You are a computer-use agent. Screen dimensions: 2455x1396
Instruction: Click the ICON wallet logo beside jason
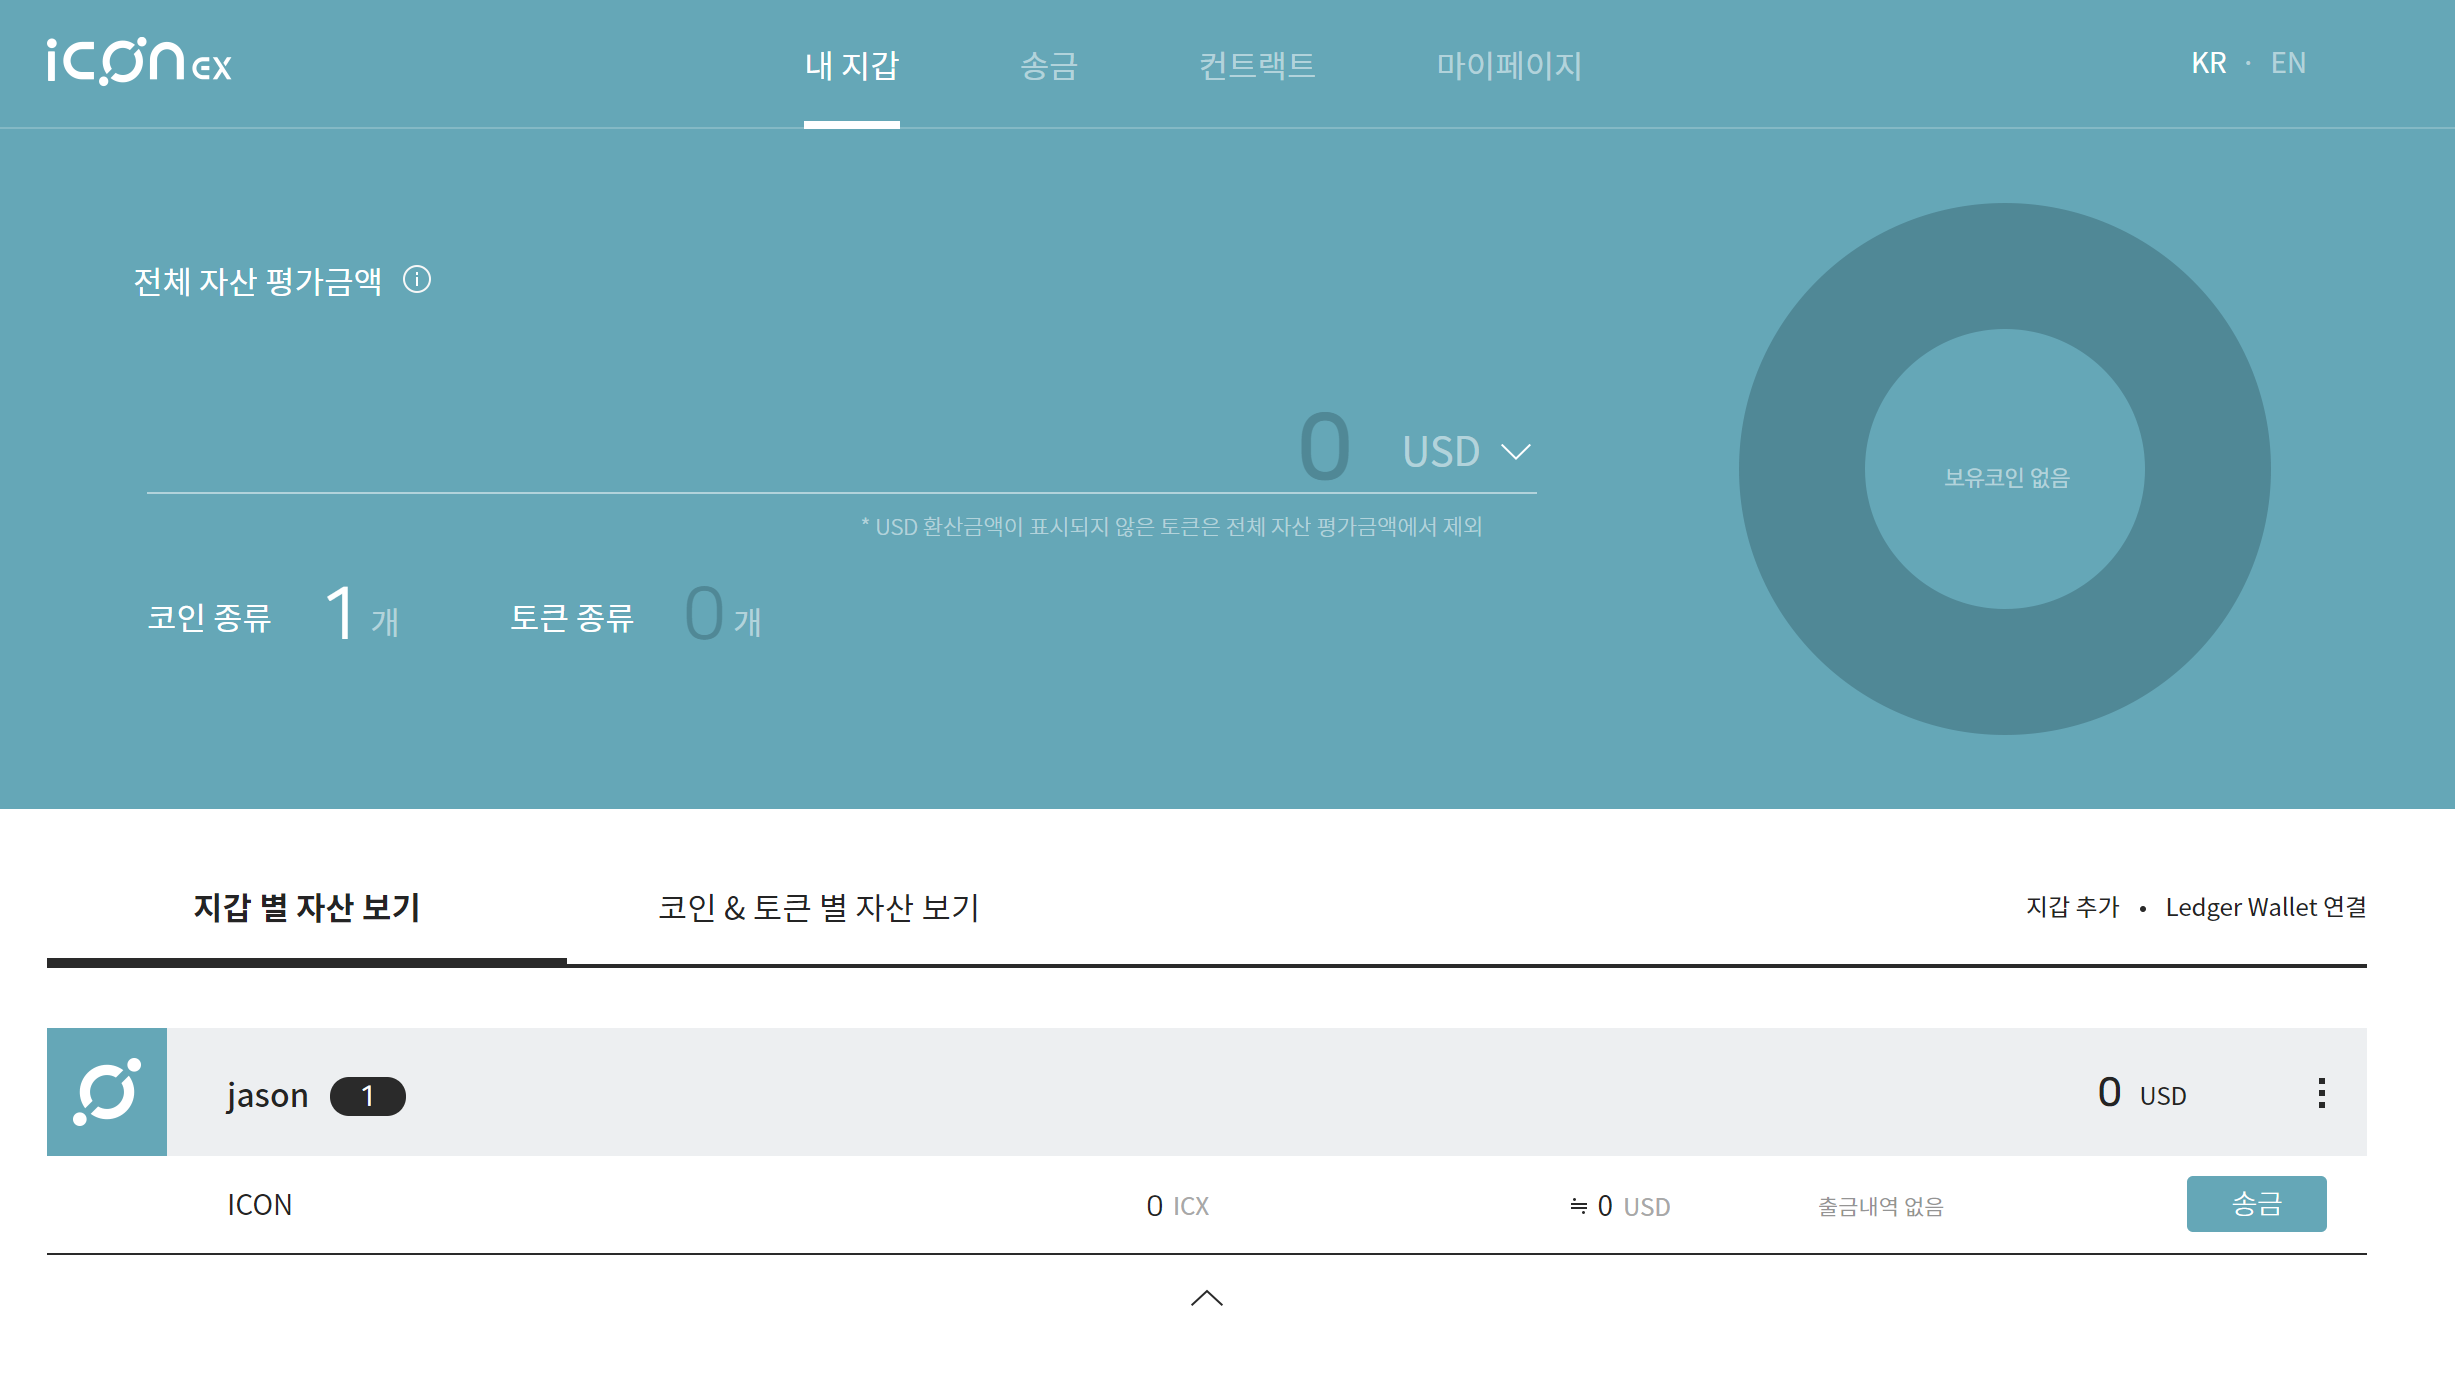107,1092
